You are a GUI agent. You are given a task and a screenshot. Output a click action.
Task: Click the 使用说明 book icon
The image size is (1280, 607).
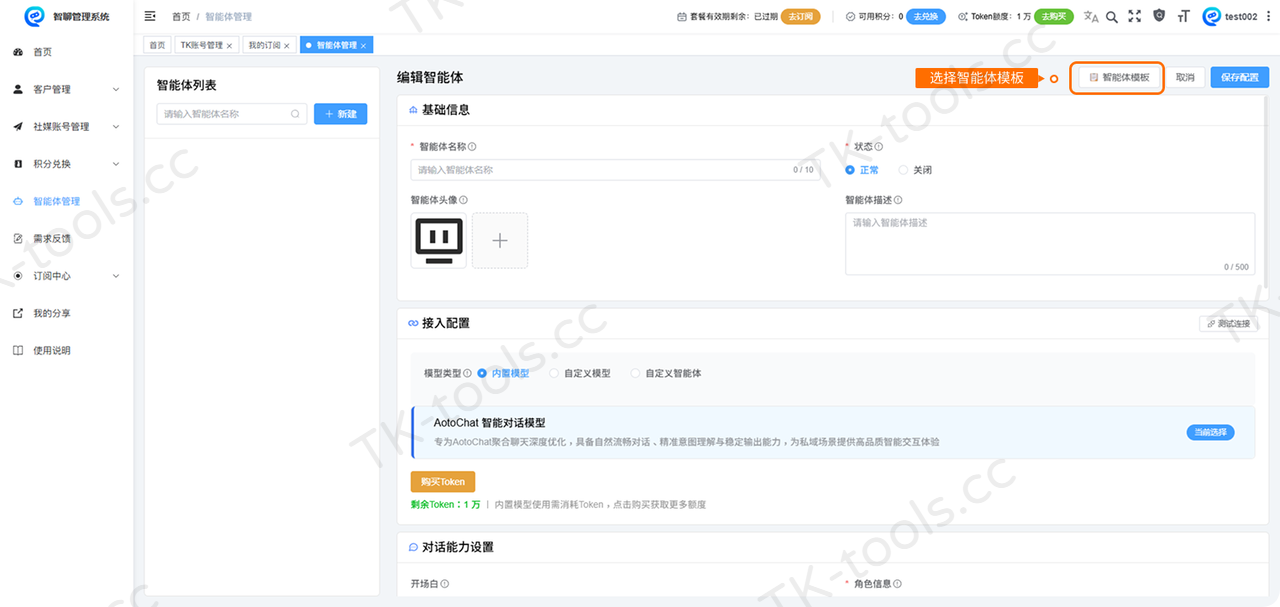tap(18, 350)
